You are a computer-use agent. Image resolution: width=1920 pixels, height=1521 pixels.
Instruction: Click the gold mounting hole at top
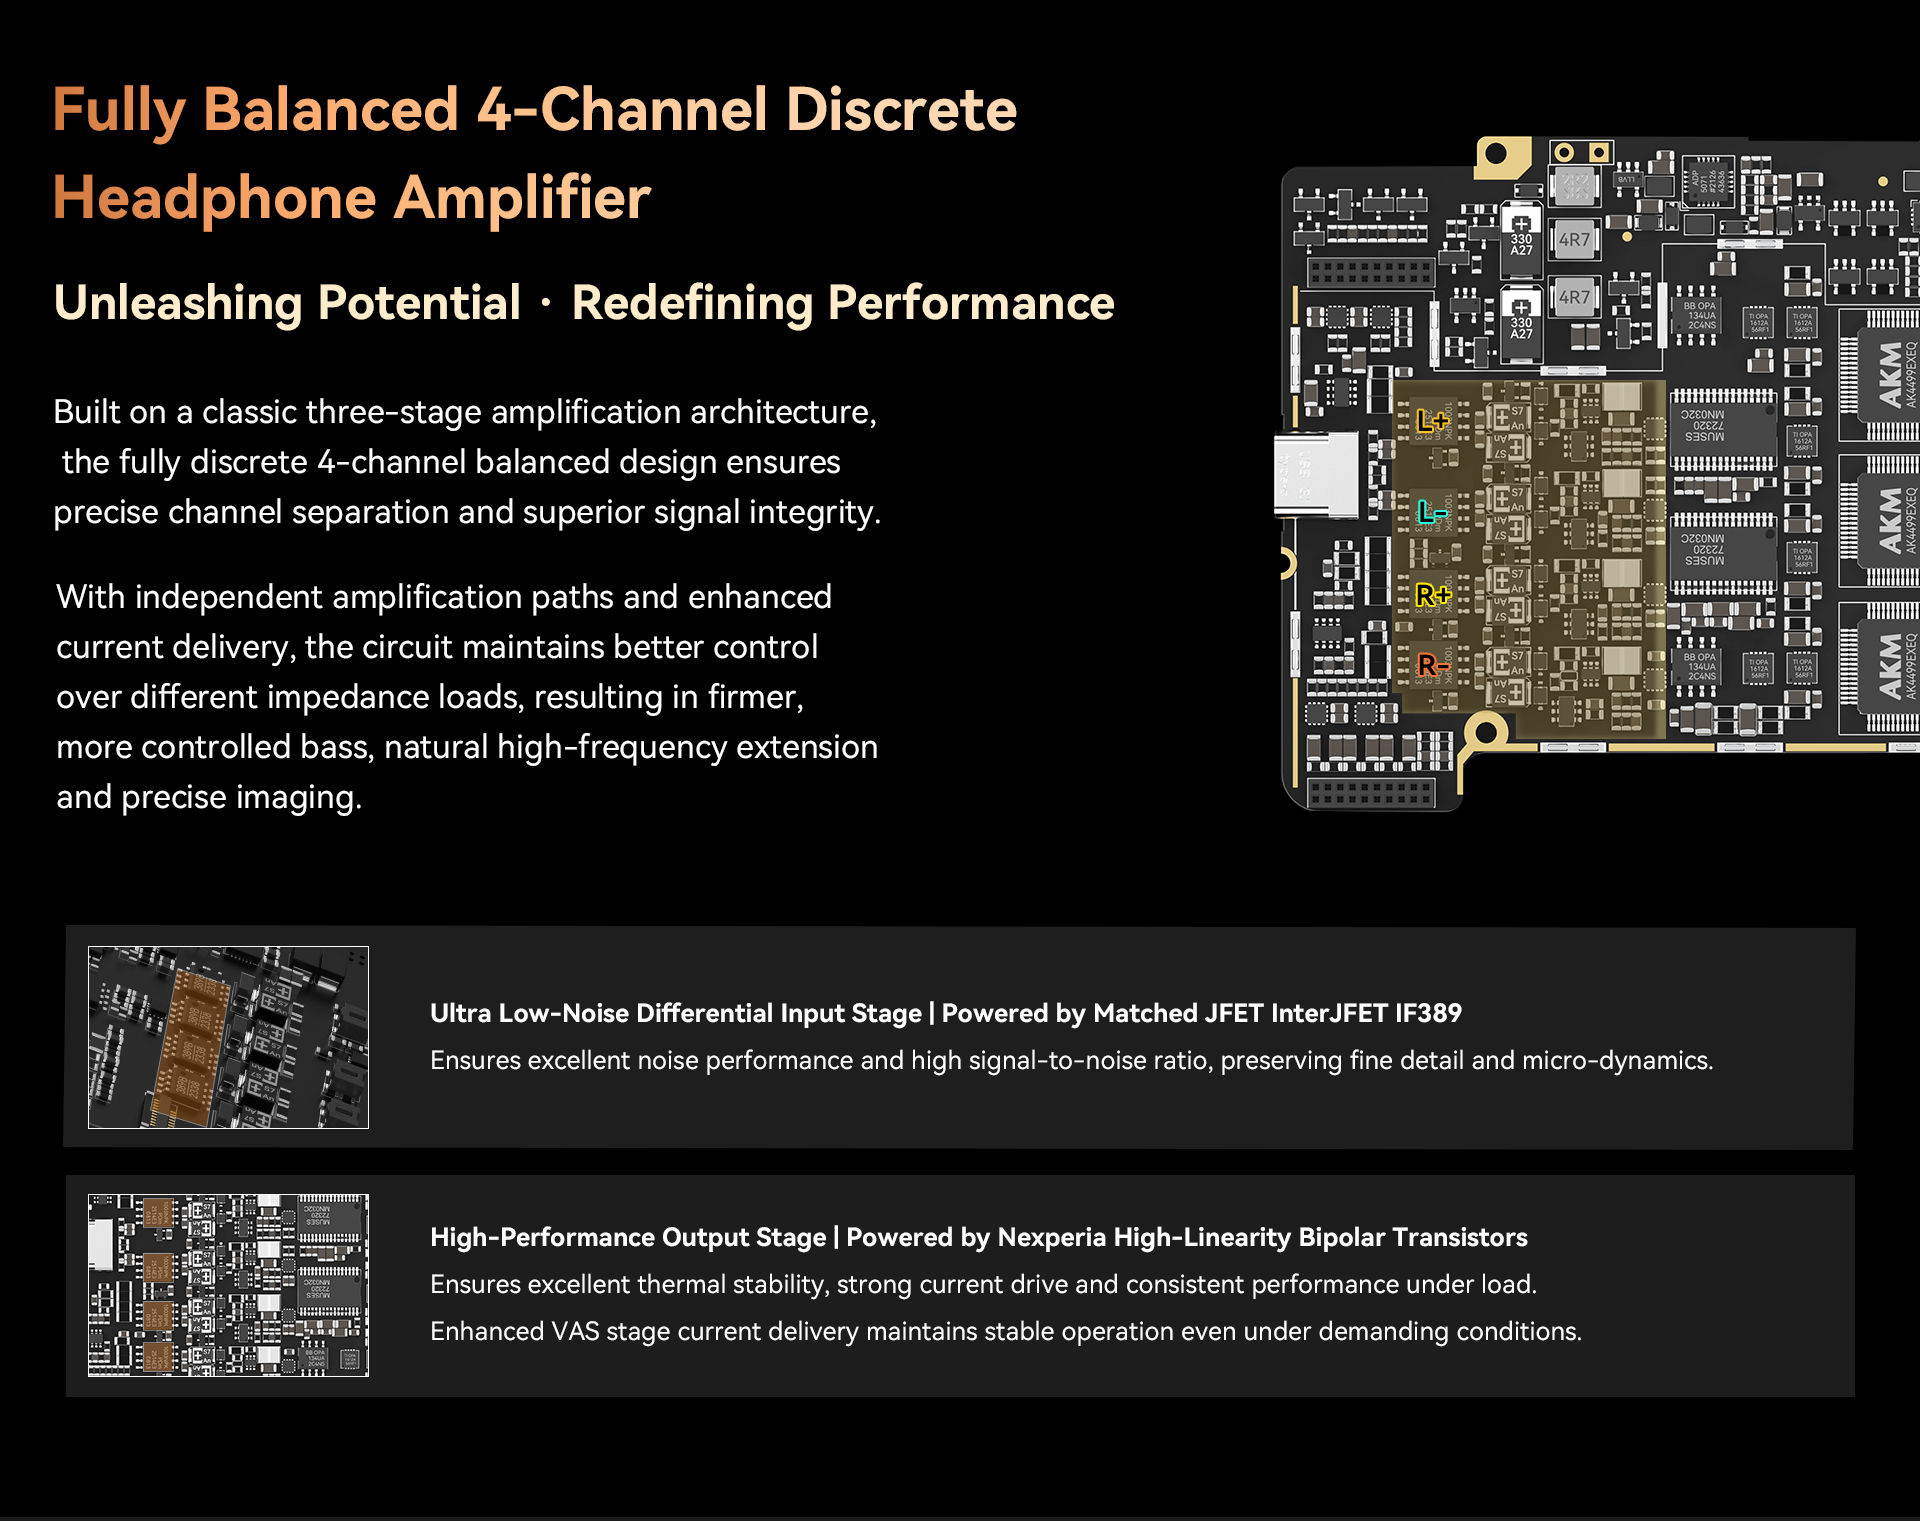(1497, 154)
